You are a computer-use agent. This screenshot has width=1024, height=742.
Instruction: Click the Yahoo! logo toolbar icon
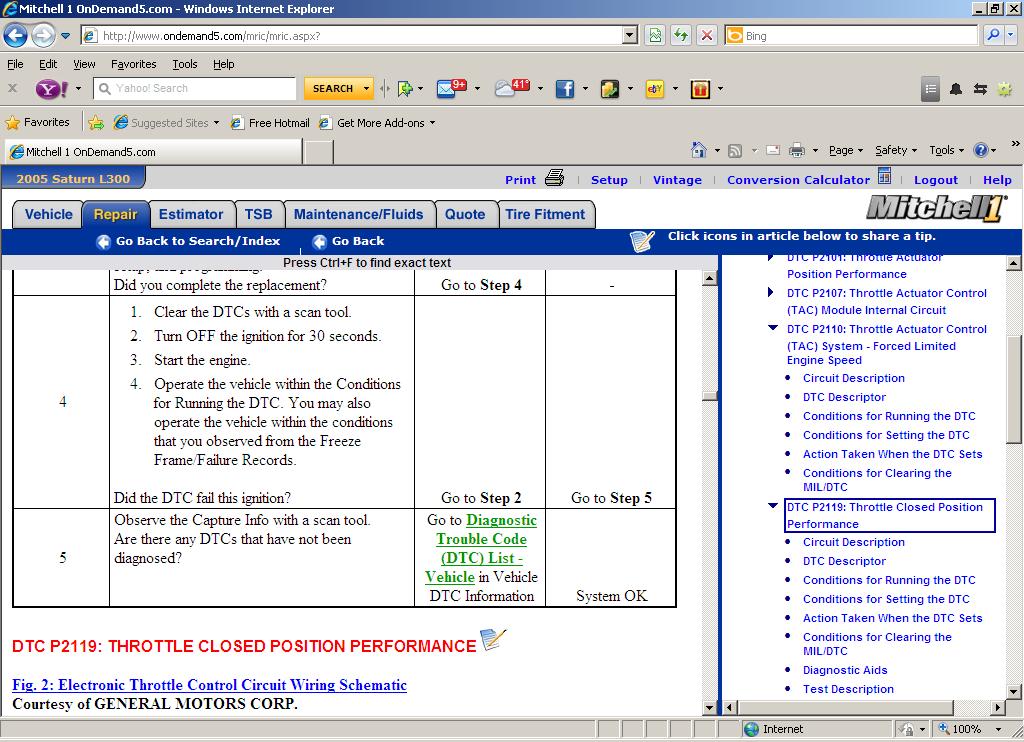pos(52,88)
